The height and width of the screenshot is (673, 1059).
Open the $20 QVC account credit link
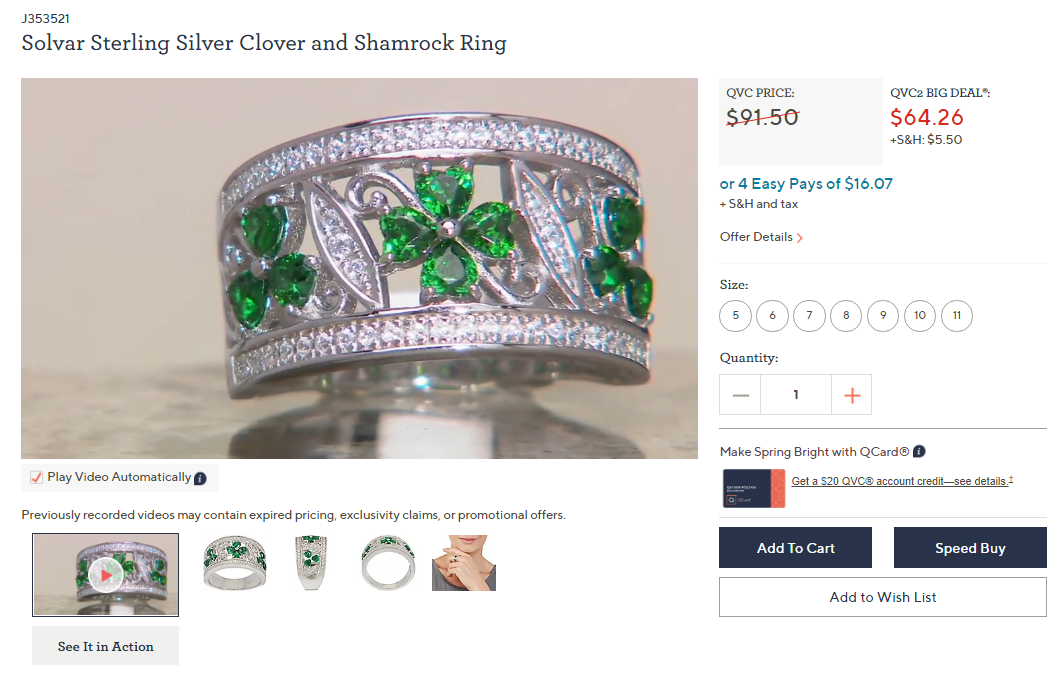[900, 481]
